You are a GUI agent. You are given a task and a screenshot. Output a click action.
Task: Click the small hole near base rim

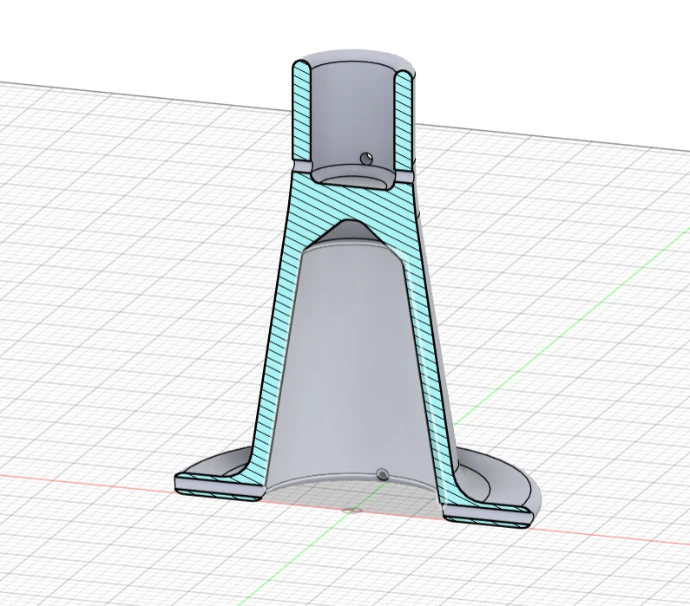pos(380,474)
